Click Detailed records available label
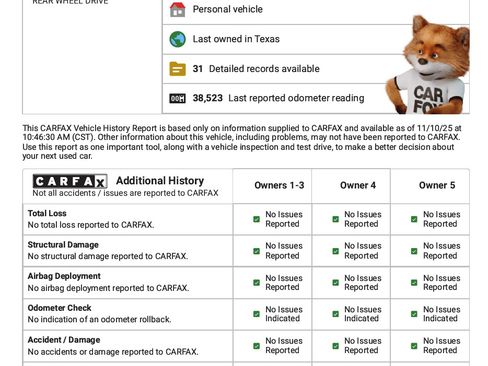The height and width of the screenshot is (366, 488). pyautogui.click(x=264, y=69)
